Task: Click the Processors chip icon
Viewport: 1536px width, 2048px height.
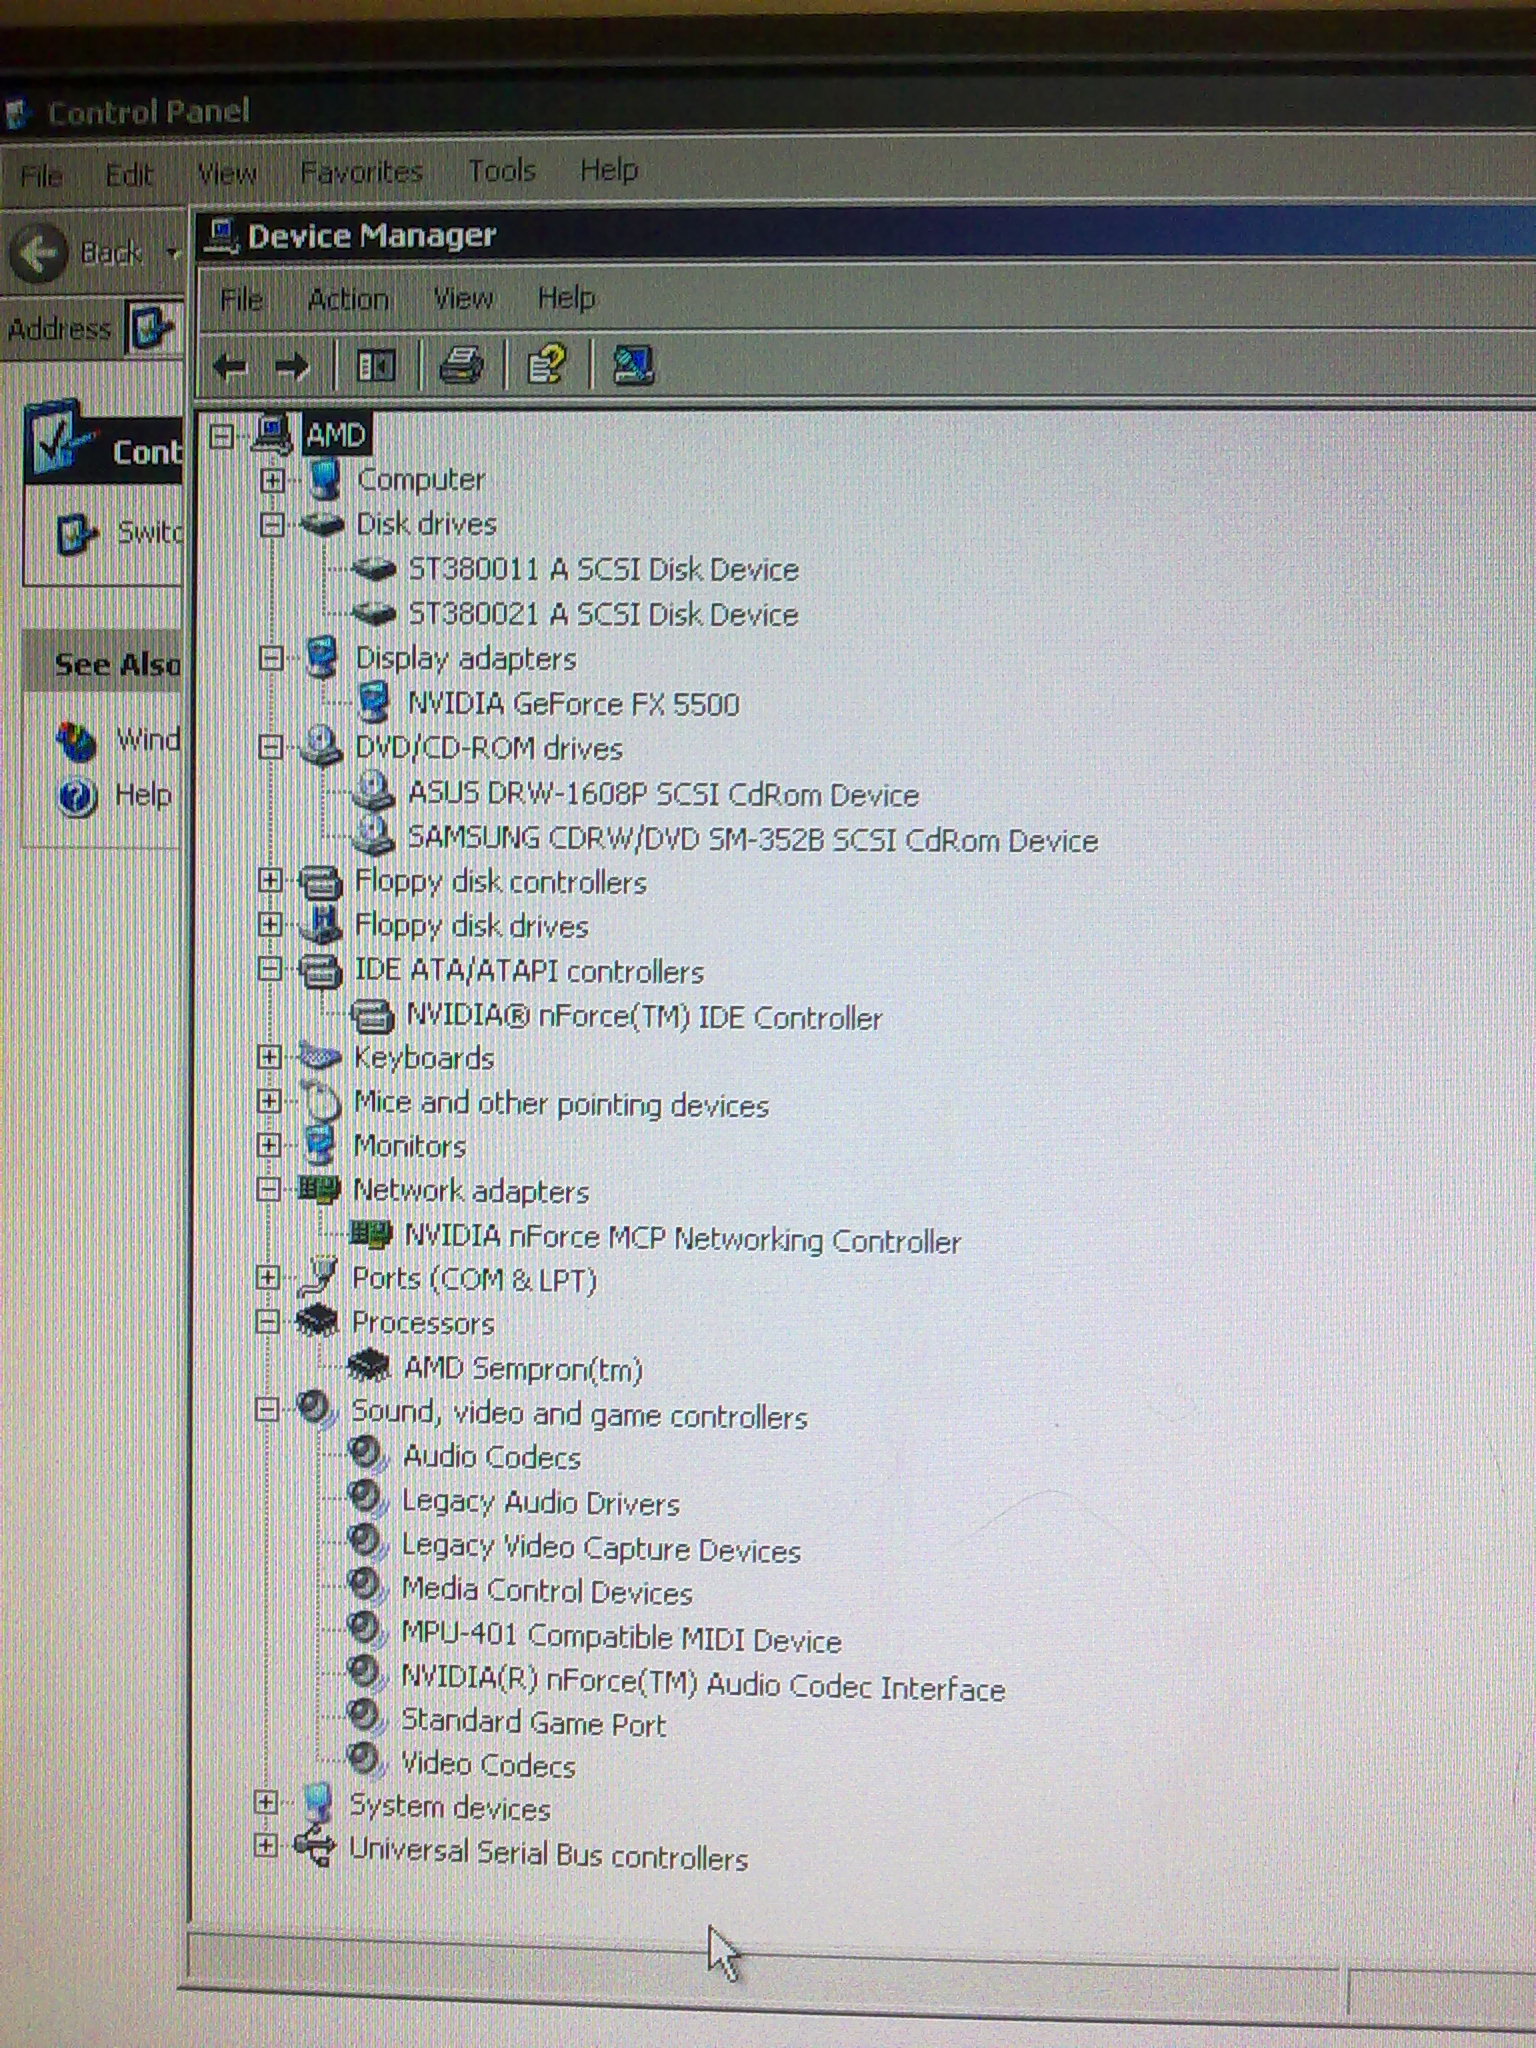Action: [x=317, y=1321]
